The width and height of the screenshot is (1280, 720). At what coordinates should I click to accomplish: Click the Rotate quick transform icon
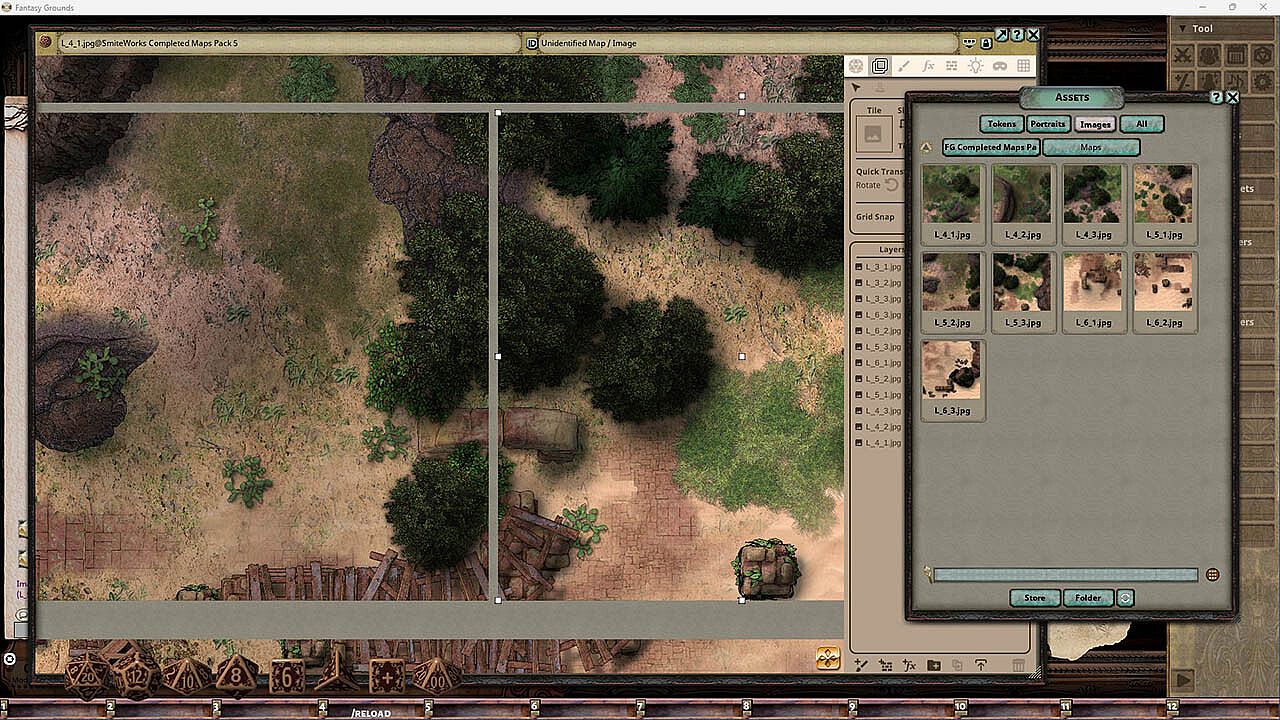point(891,185)
